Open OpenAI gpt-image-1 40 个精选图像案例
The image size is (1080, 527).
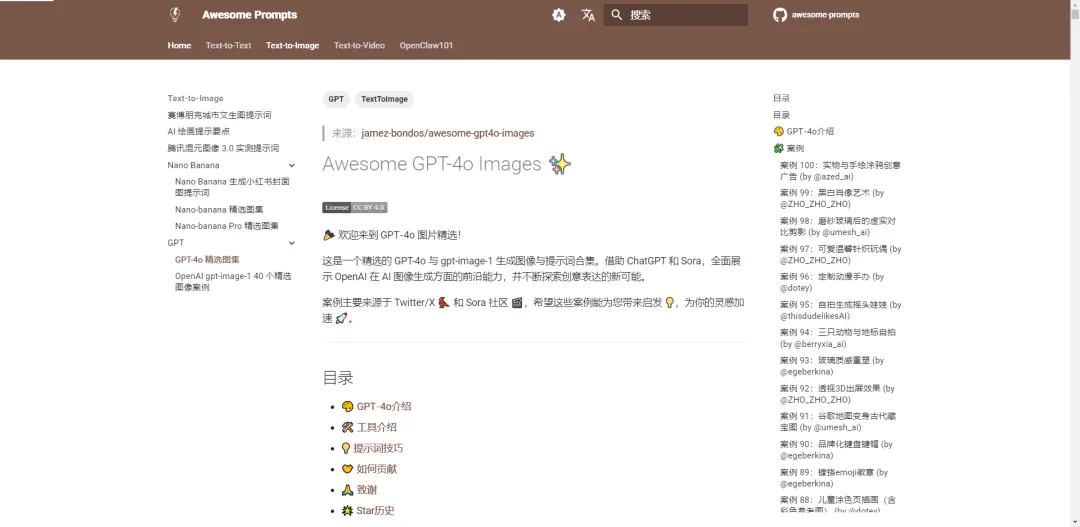click(233, 282)
